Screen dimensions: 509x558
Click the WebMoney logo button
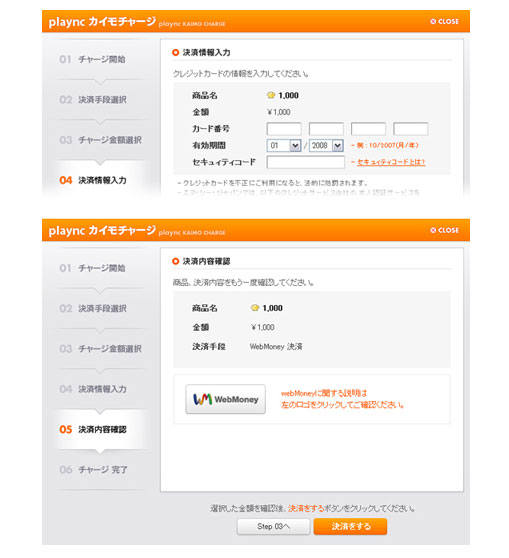[x=225, y=399]
